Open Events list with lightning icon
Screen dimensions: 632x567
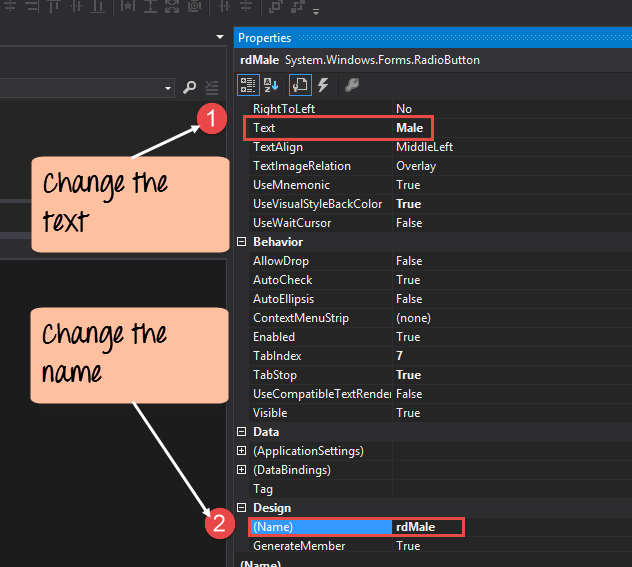(x=323, y=85)
